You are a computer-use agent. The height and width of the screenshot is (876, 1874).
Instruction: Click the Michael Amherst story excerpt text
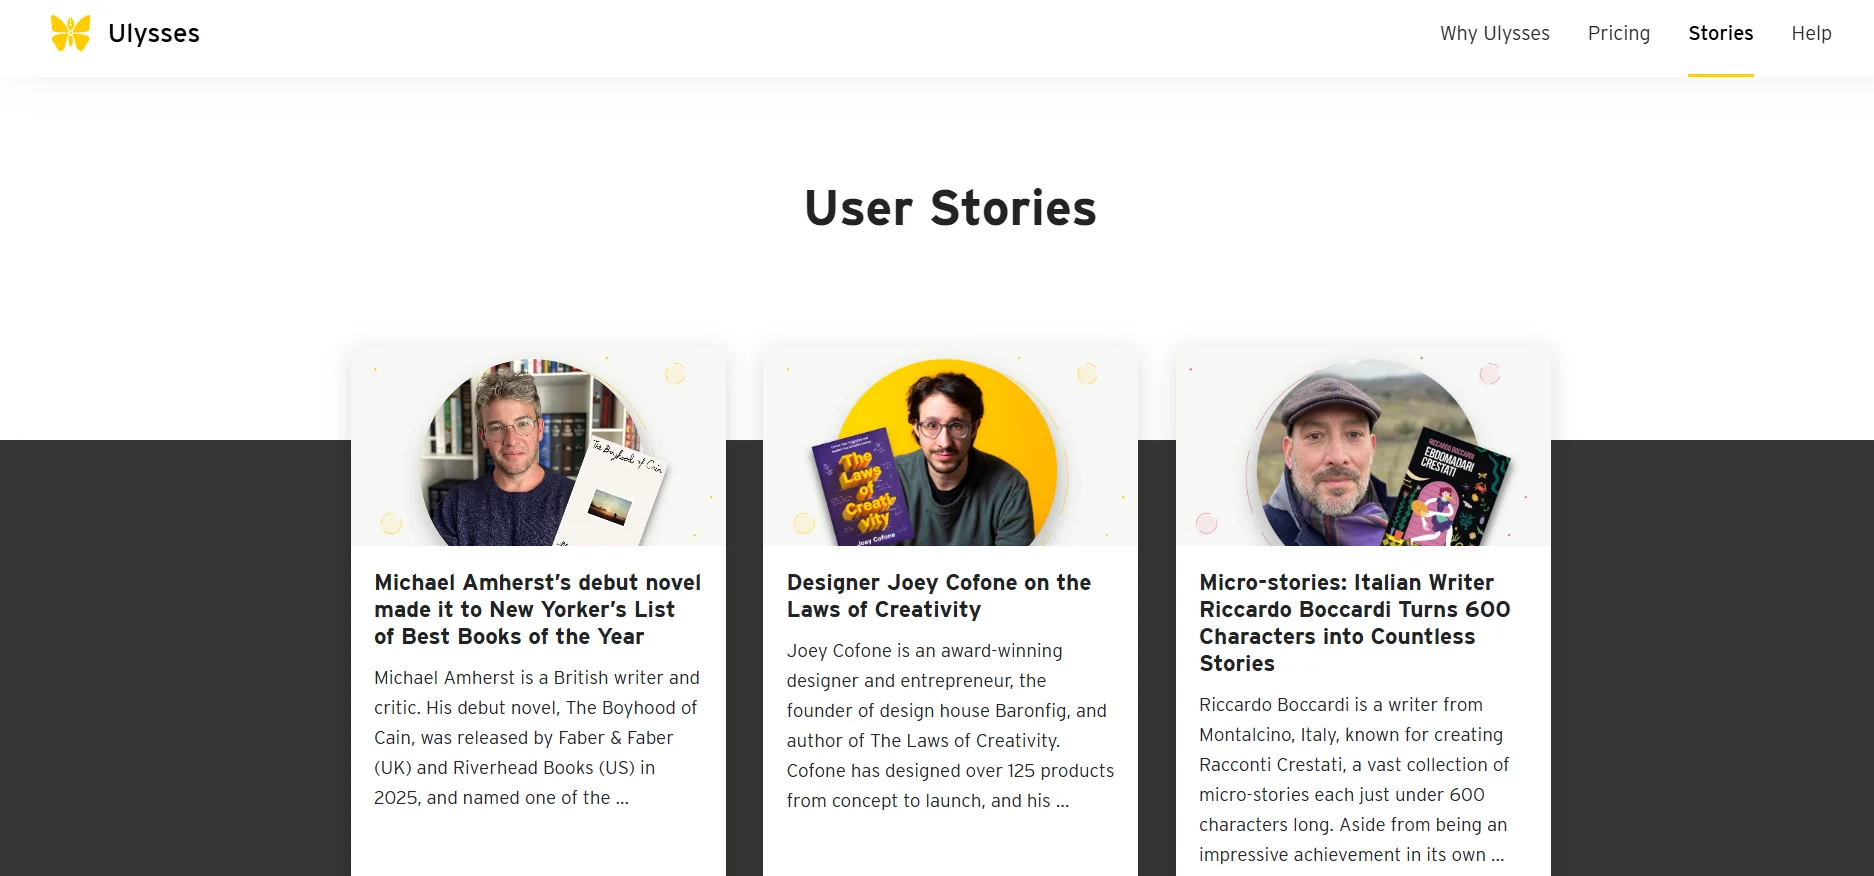[537, 738]
